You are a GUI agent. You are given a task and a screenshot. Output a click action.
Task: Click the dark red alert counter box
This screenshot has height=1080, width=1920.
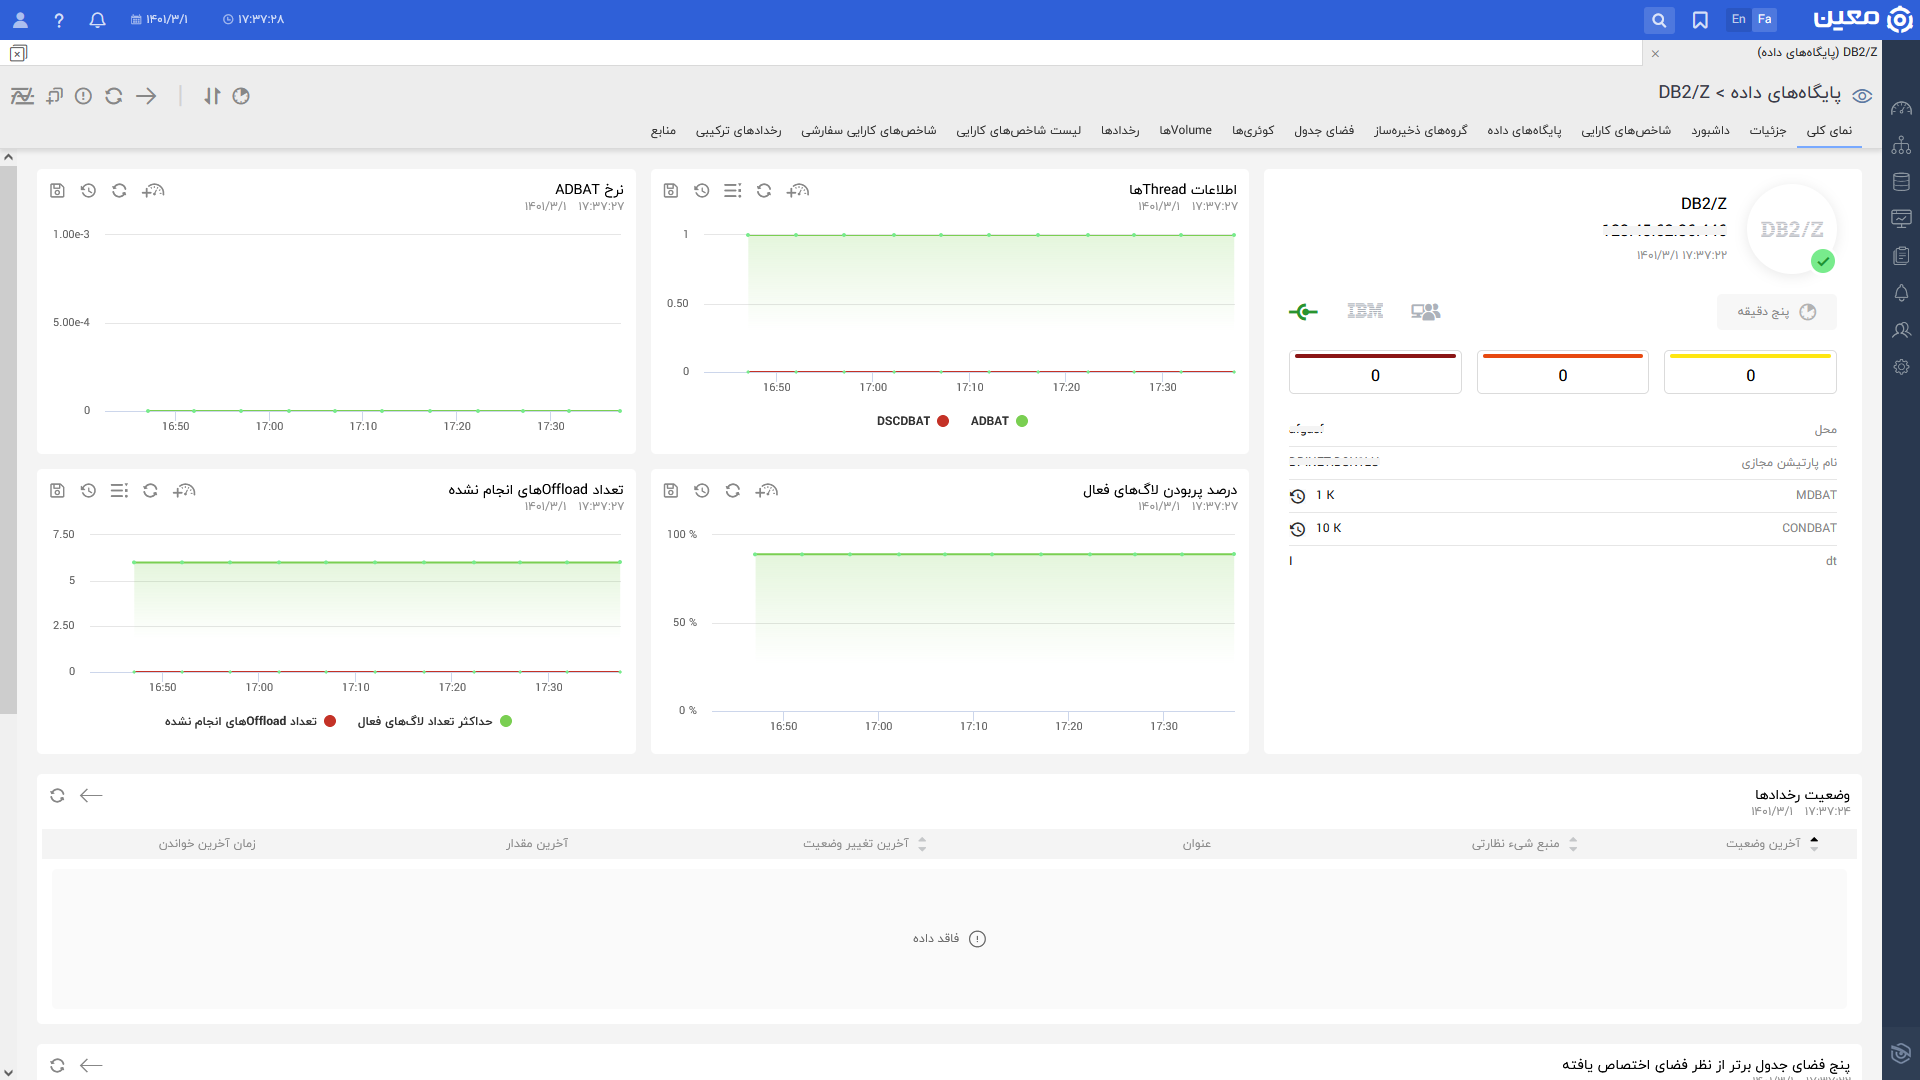(1375, 372)
